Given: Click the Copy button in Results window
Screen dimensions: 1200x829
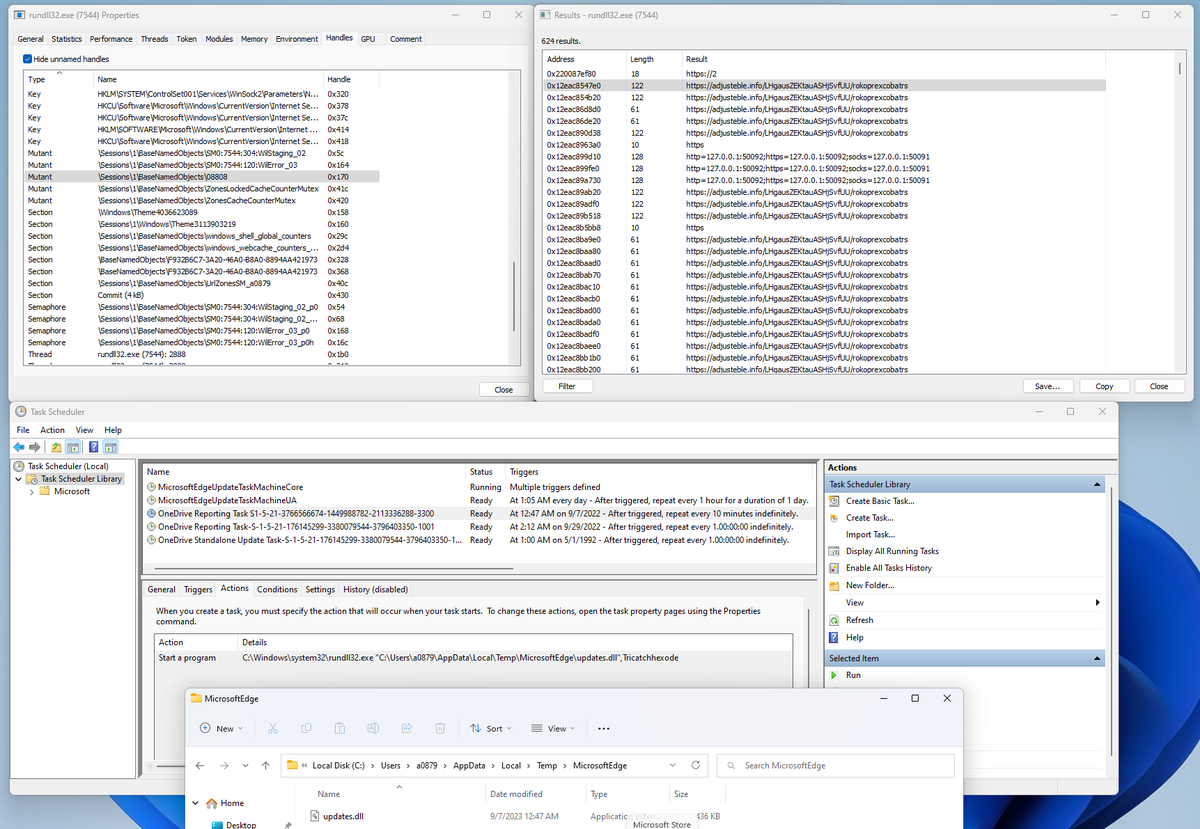Looking at the screenshot, I should tap(1104, 386).
